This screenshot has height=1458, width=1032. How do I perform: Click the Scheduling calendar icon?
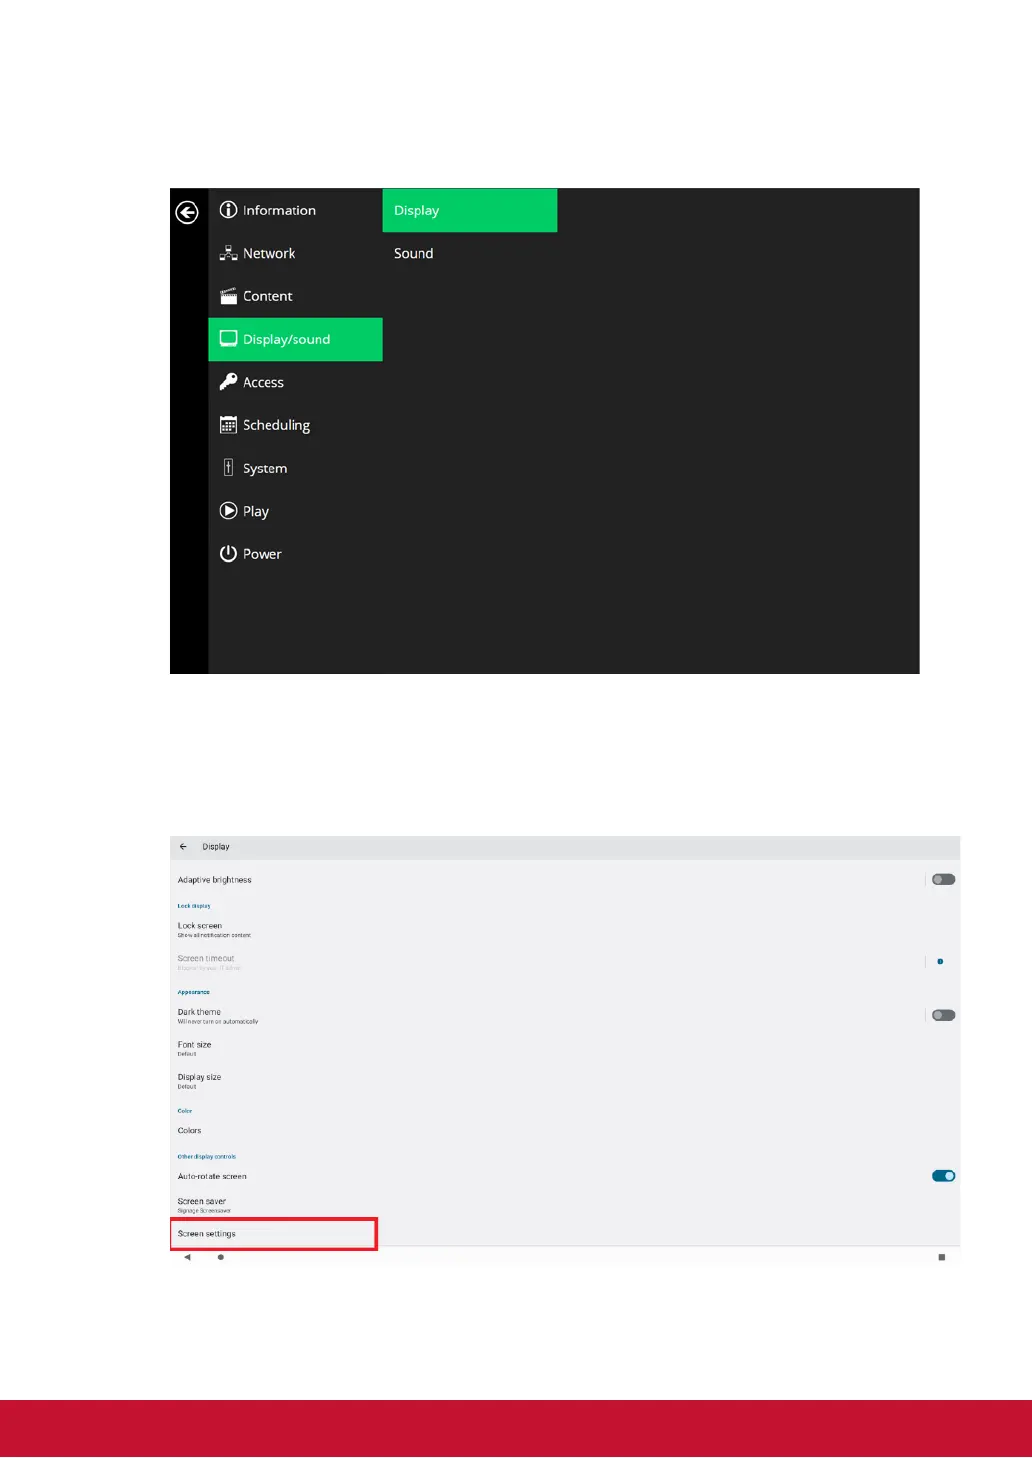point(228,425)
